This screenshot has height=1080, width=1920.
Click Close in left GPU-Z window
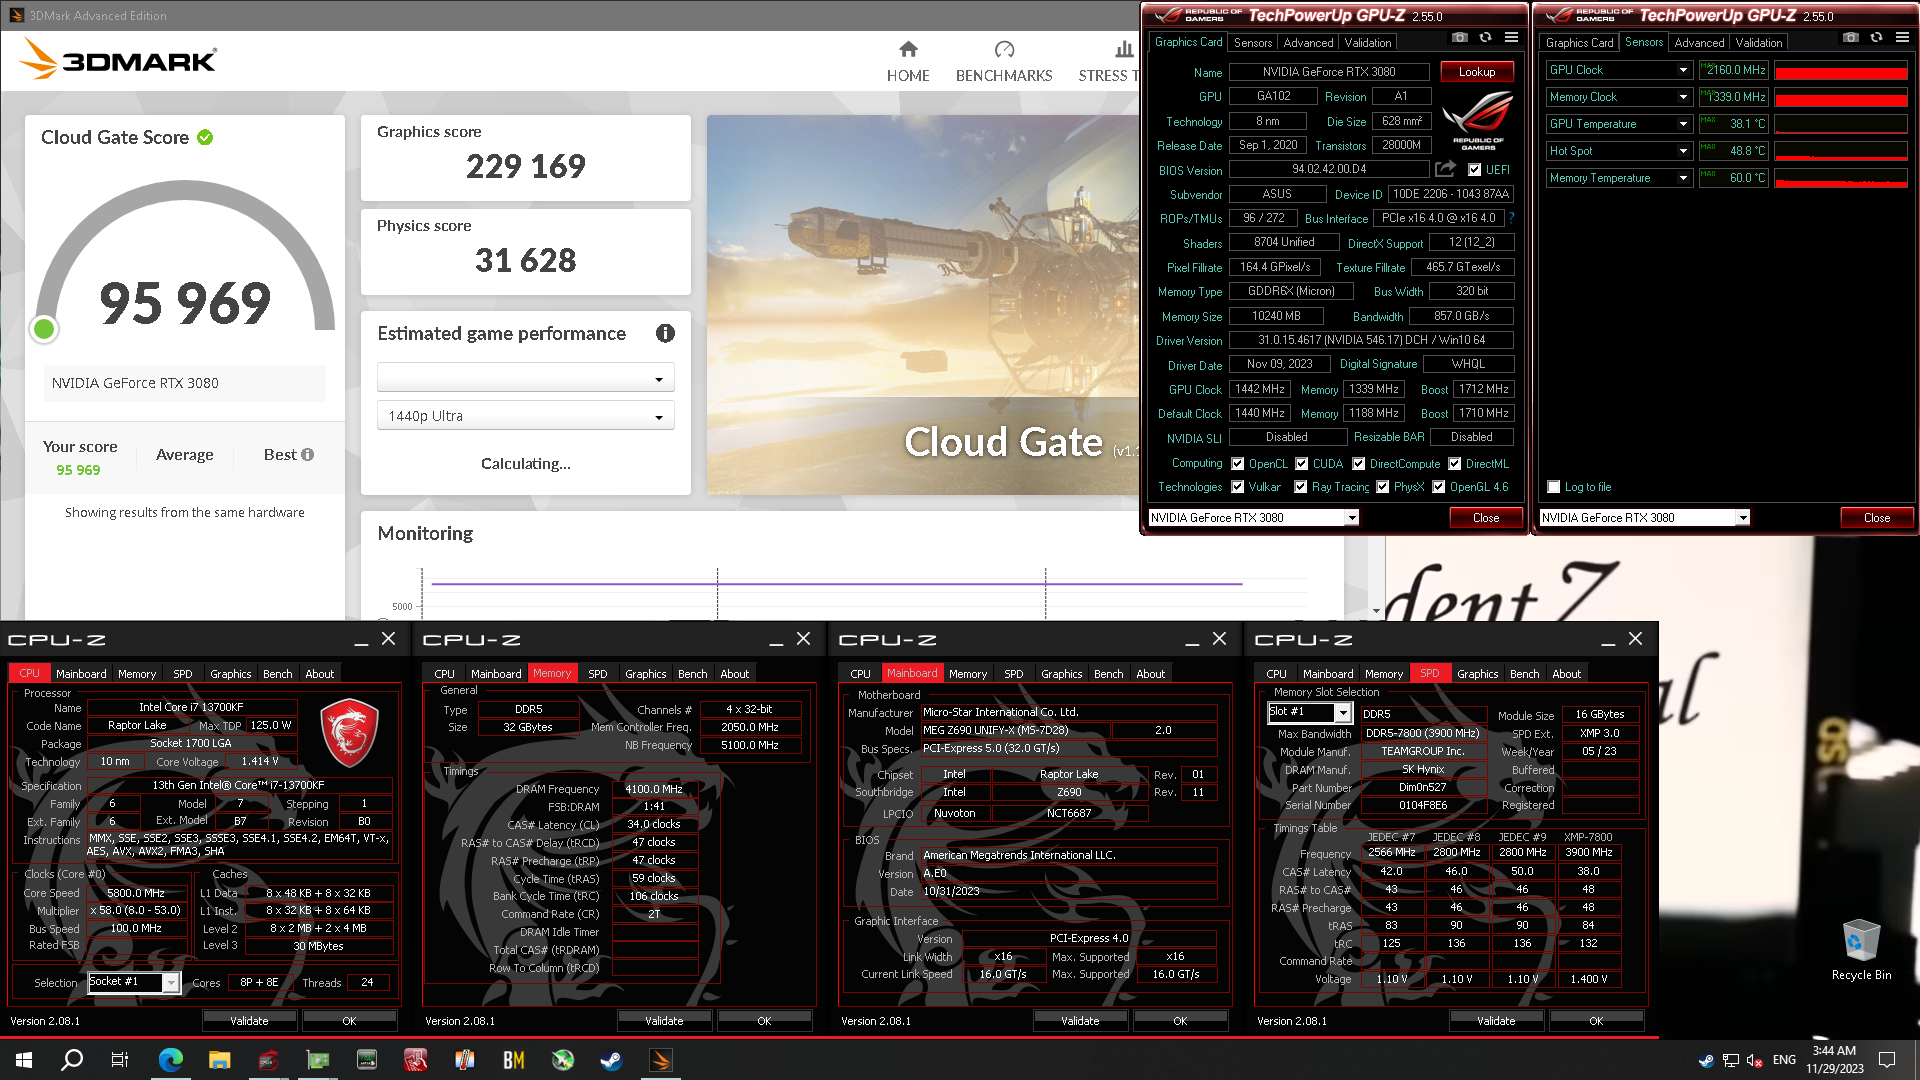[x=1486, y=518]
